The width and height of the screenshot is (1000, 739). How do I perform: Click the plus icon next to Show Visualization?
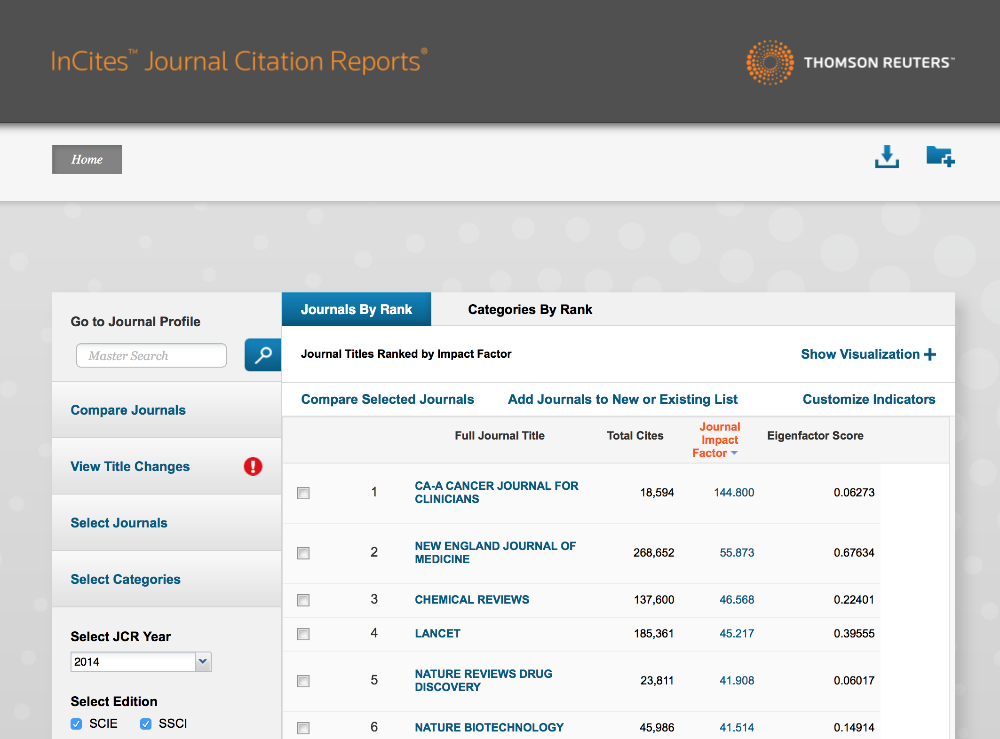pos(930,355)
